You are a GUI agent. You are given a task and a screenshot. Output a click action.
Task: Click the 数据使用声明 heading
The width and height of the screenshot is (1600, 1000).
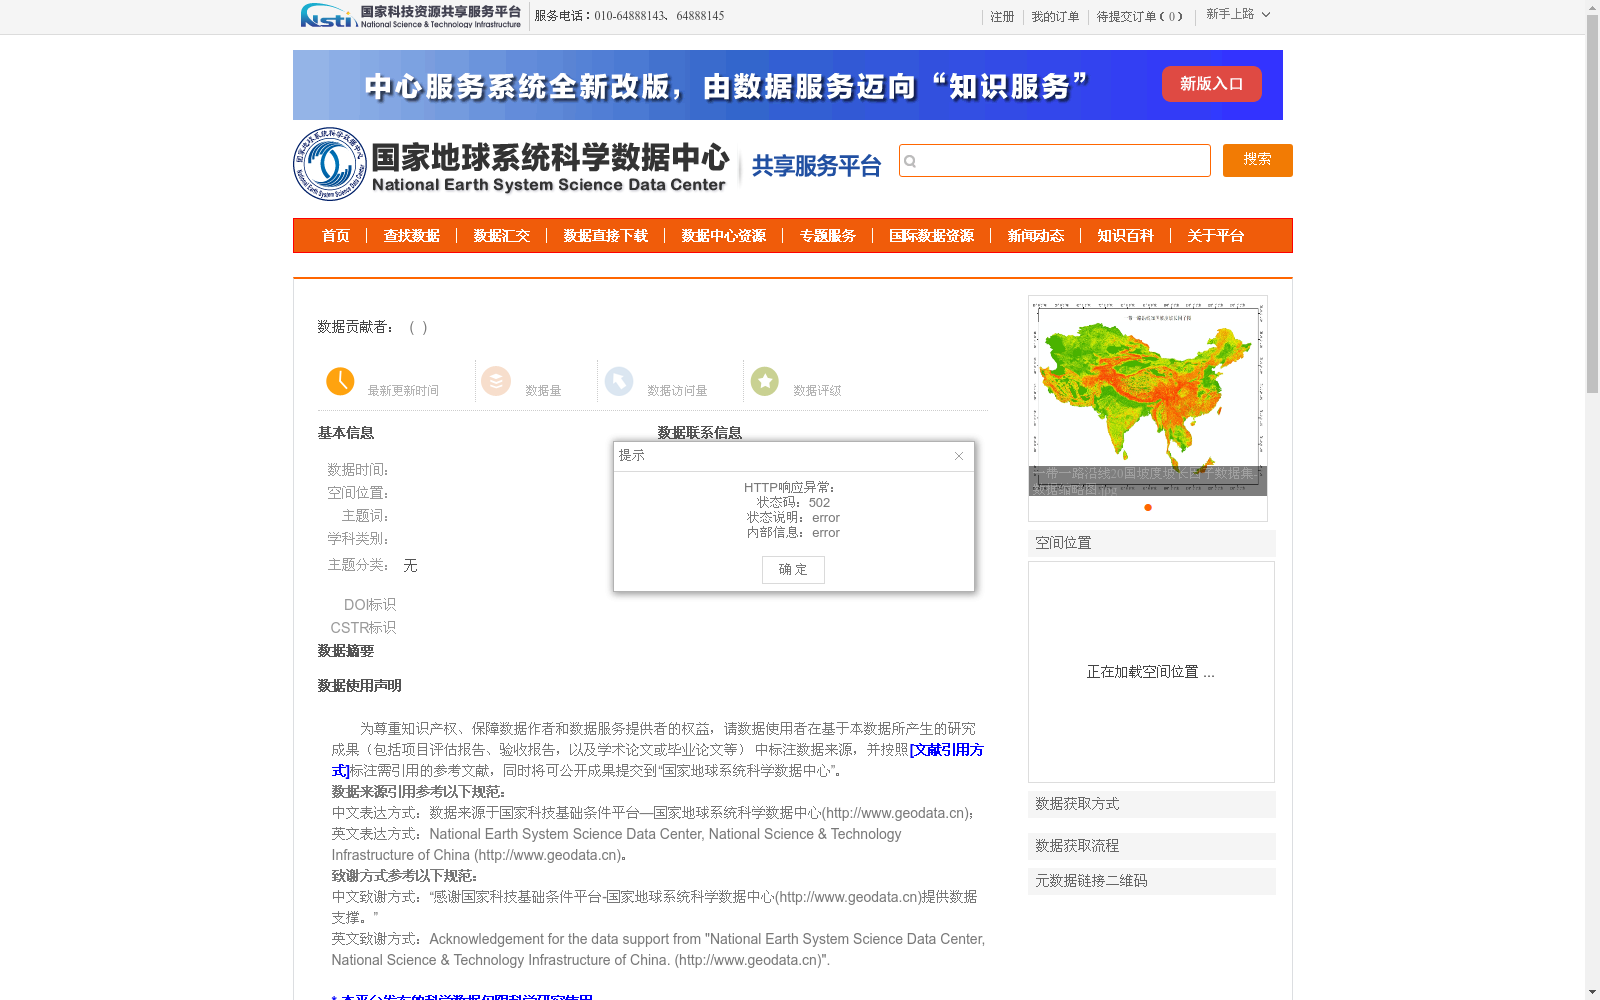click(x=360, y=686)
